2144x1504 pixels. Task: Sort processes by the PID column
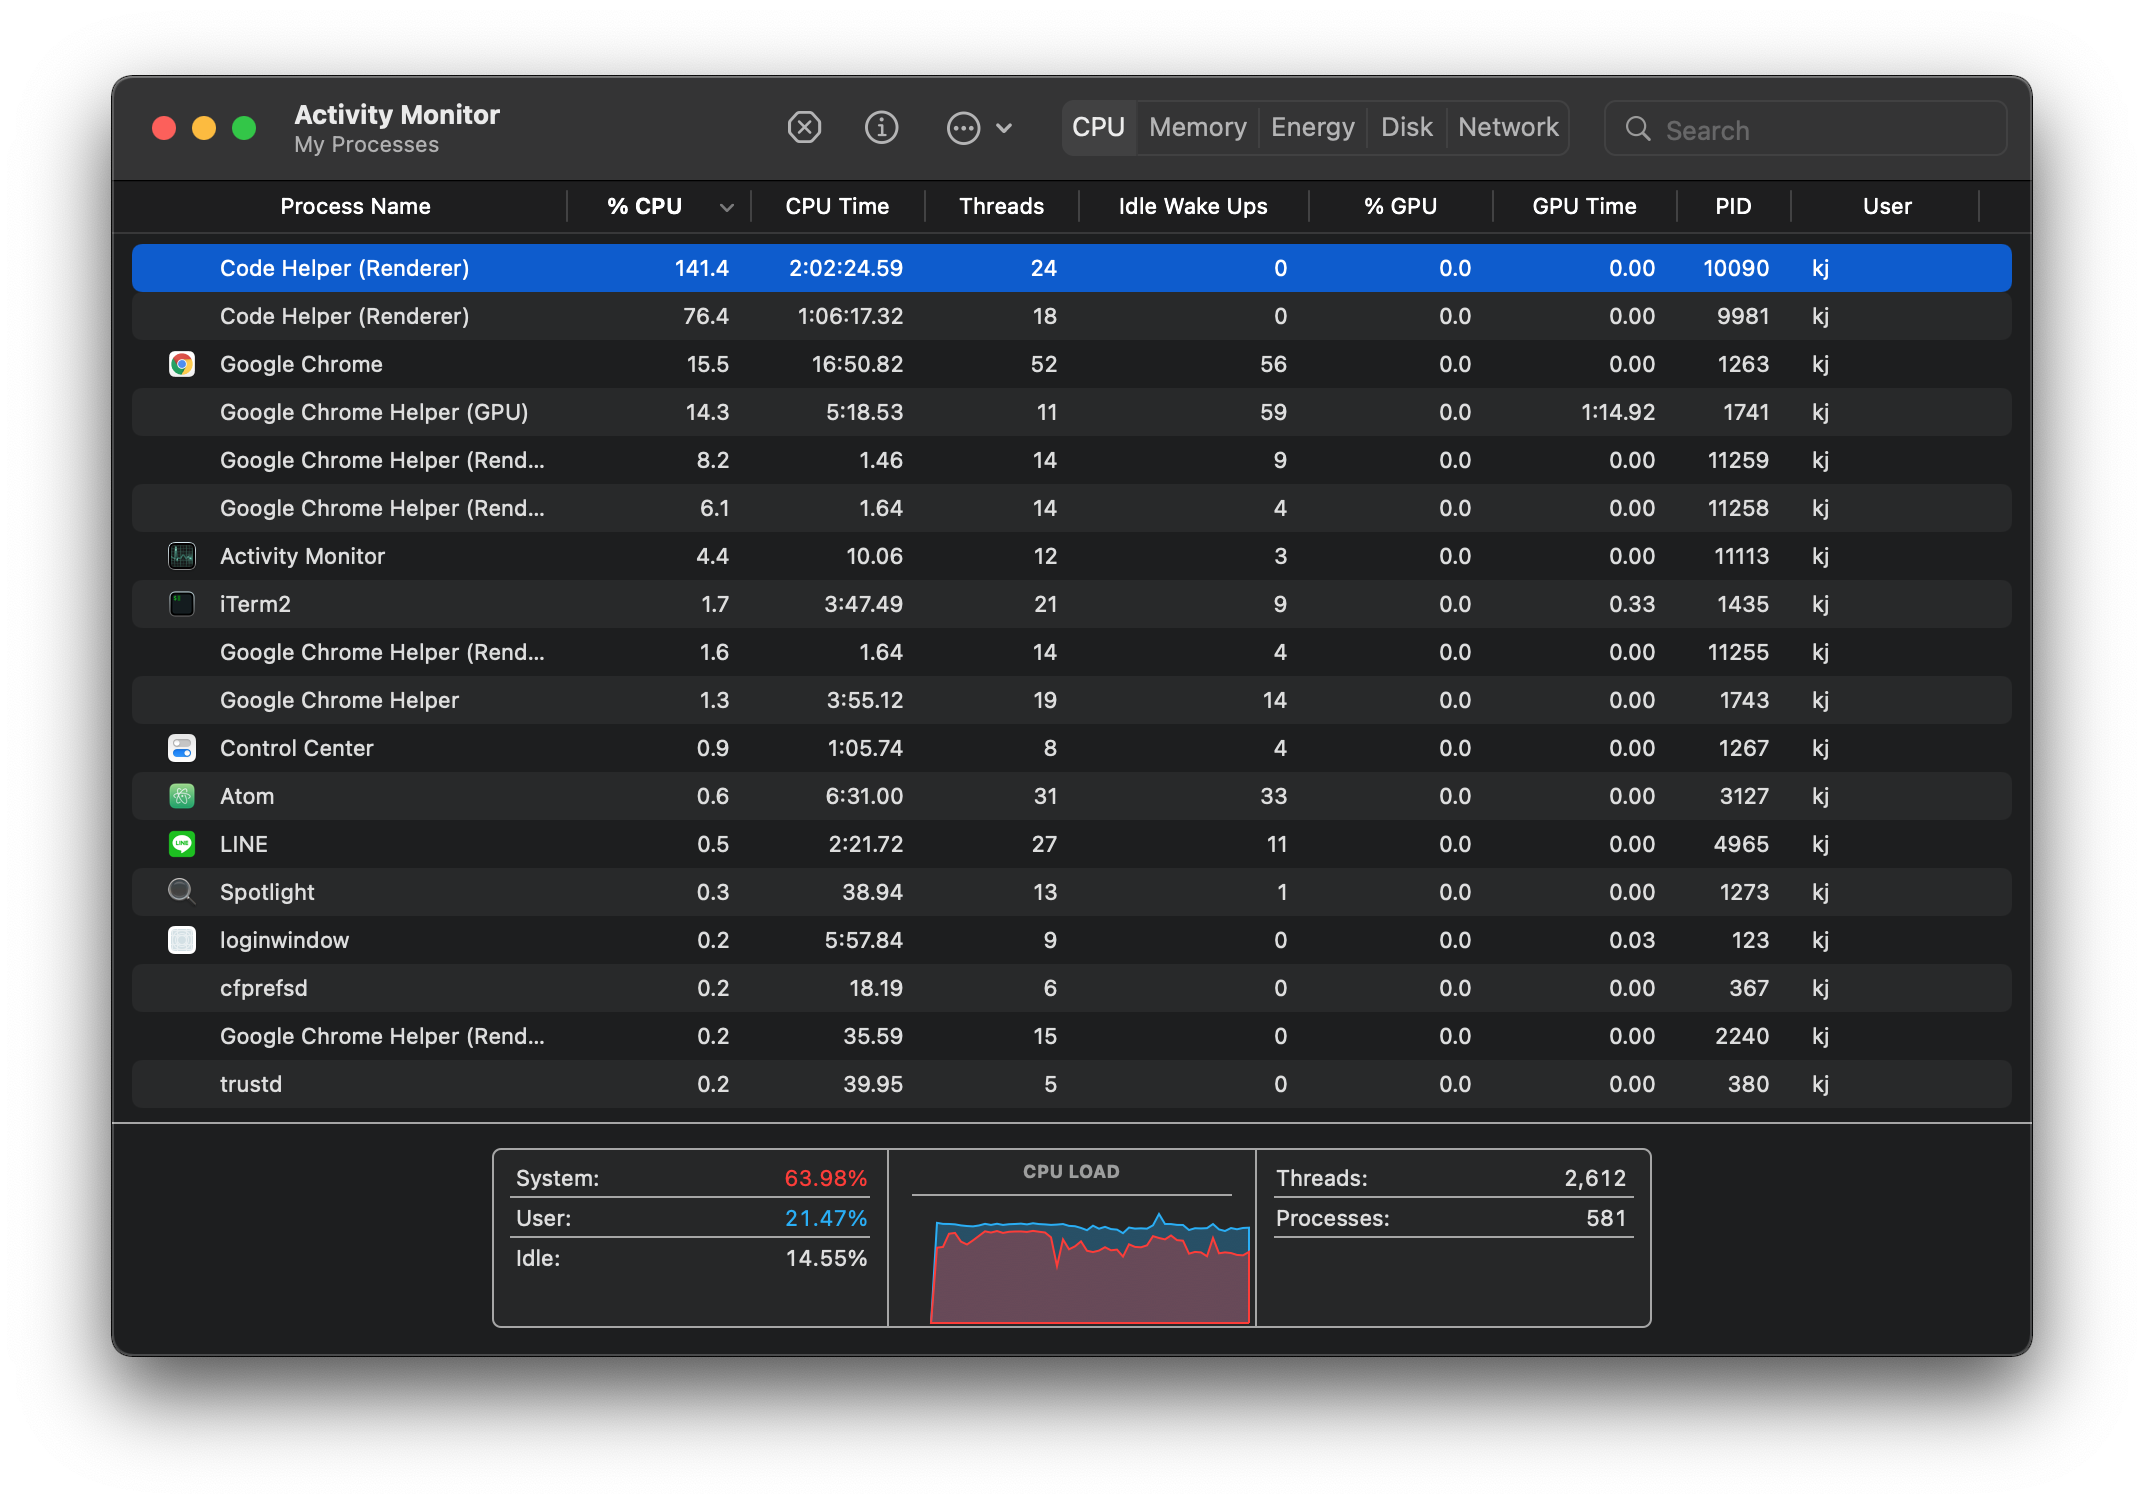[1734, 206]
